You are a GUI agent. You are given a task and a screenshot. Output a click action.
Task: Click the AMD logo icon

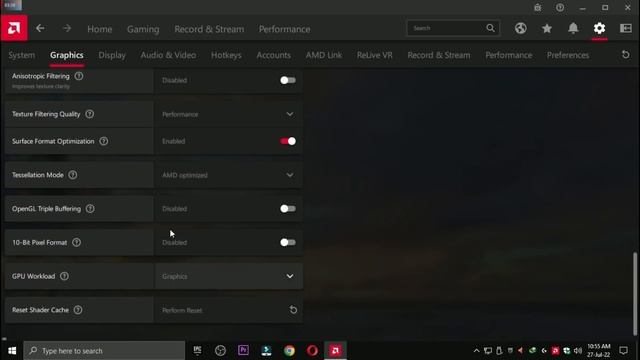(x=14, y=28)
